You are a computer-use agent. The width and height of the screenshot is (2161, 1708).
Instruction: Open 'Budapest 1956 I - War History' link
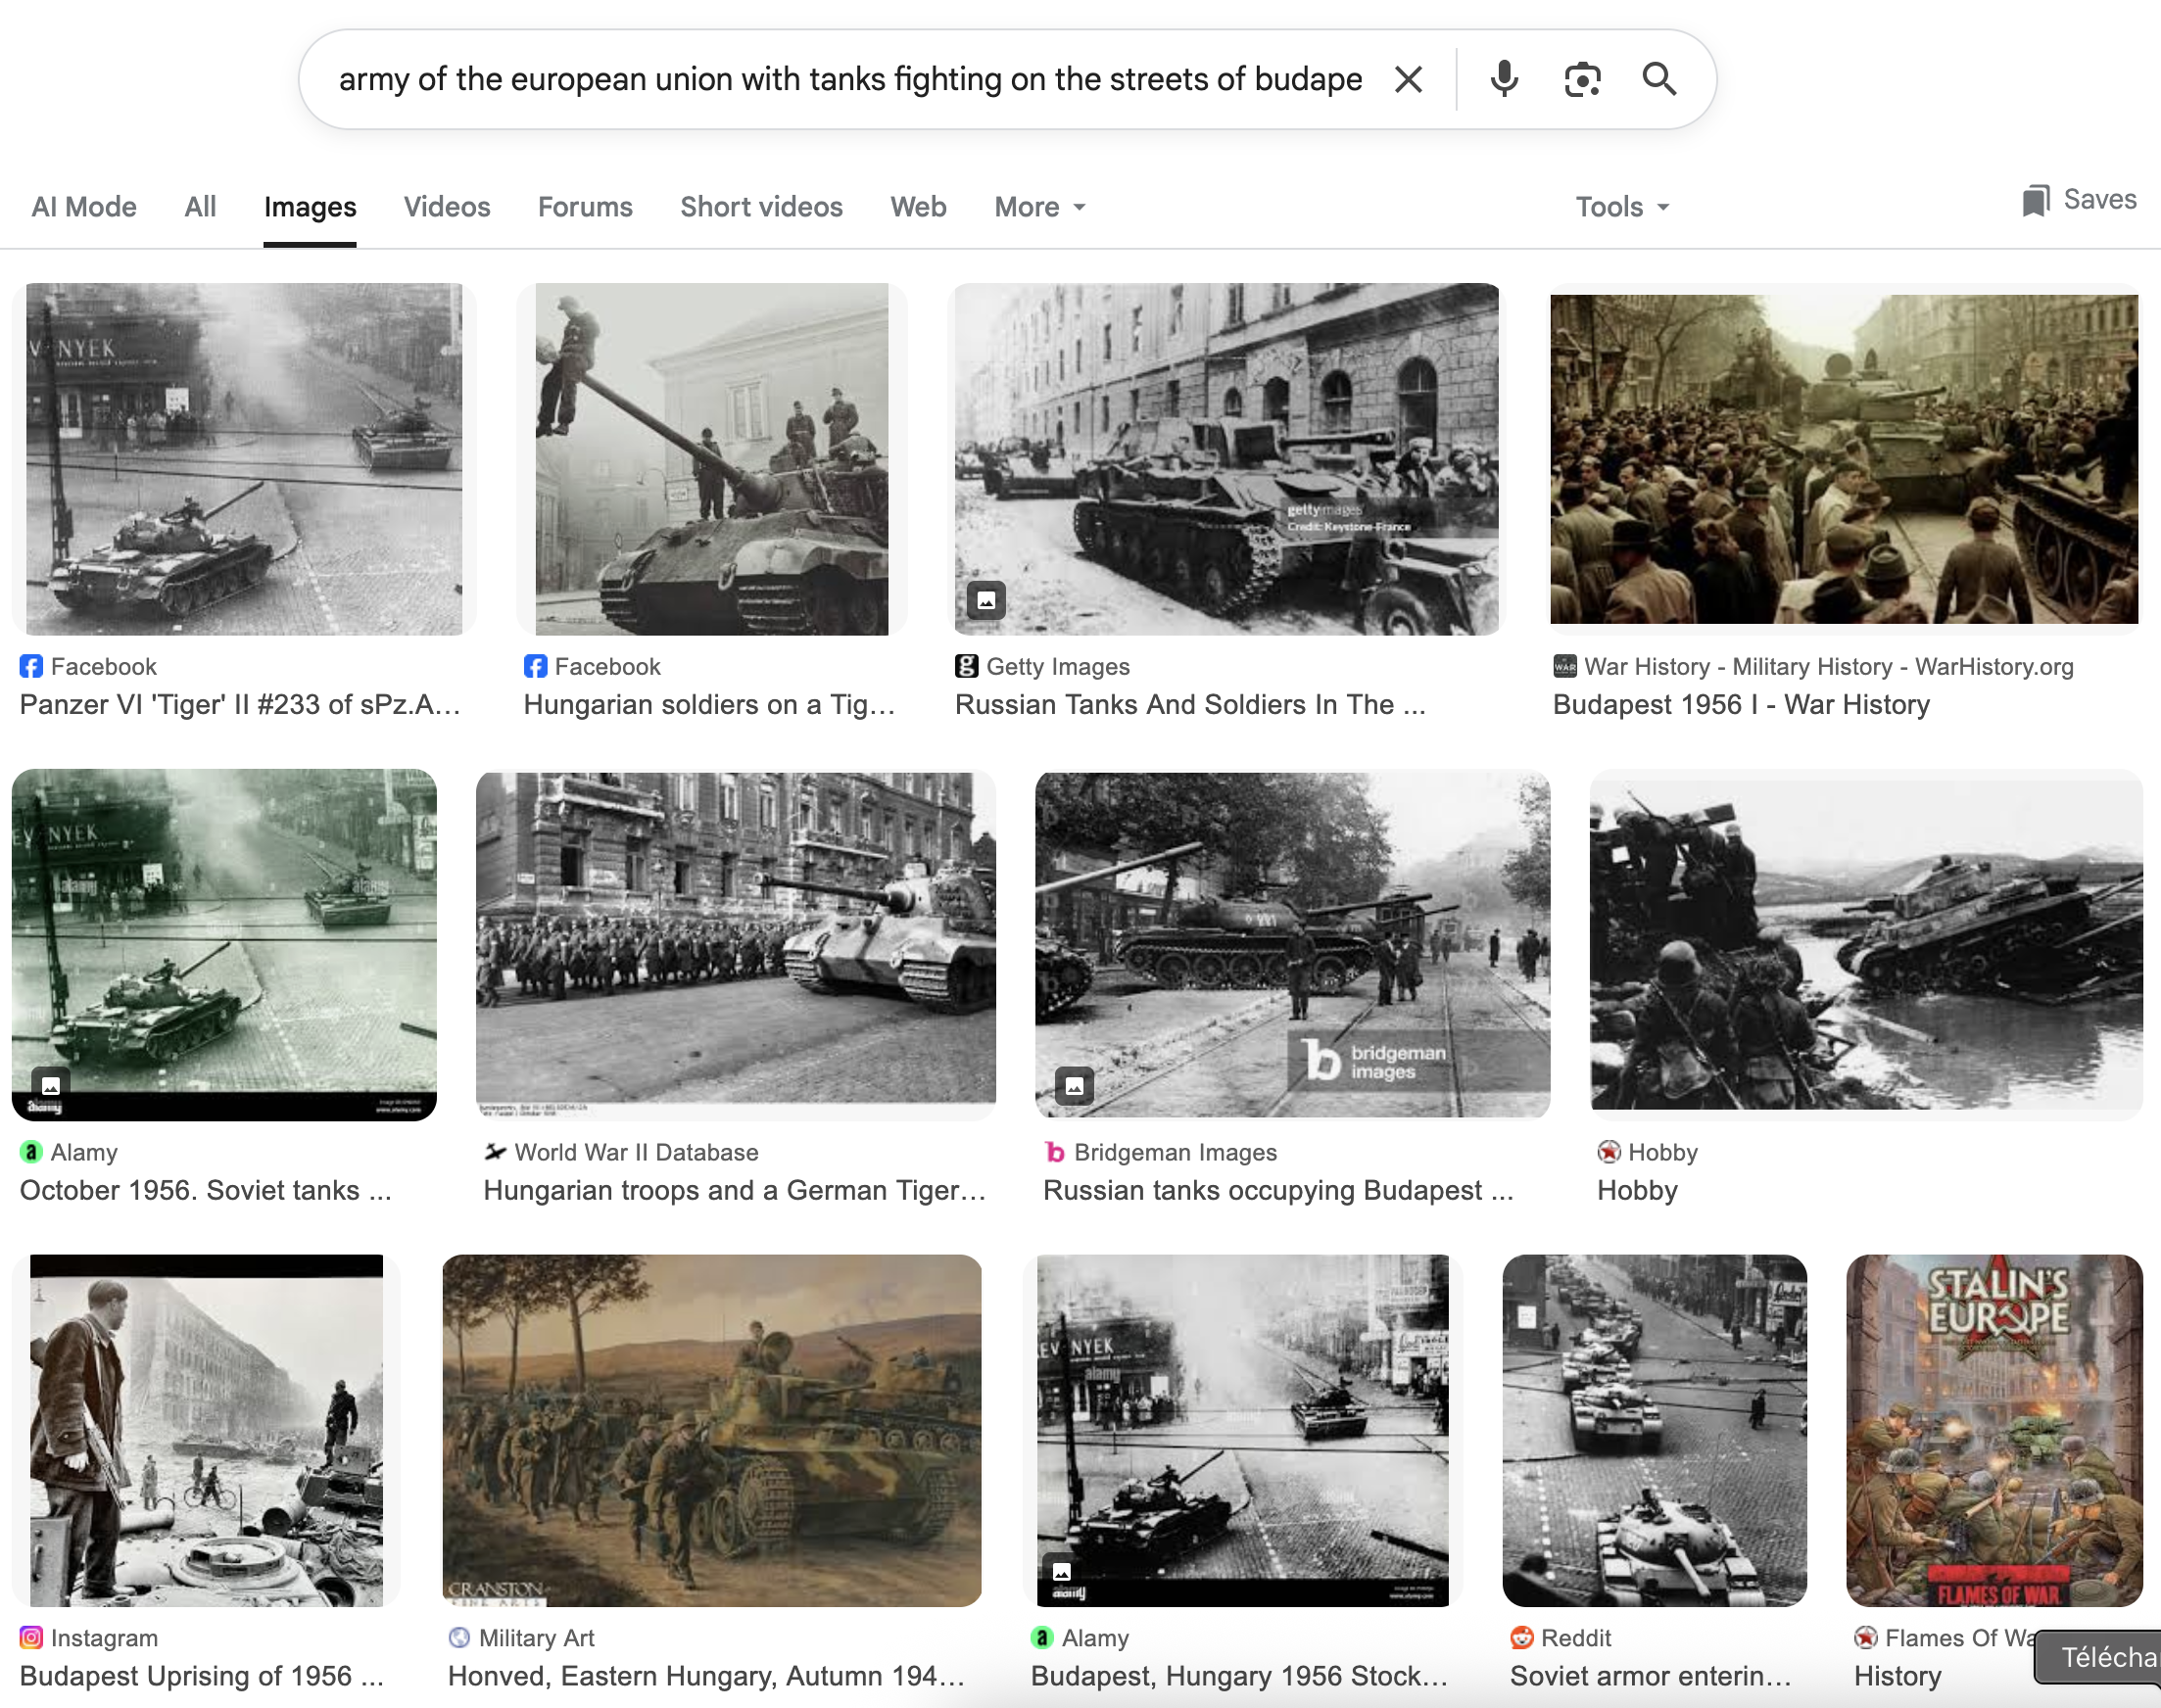1741,705
